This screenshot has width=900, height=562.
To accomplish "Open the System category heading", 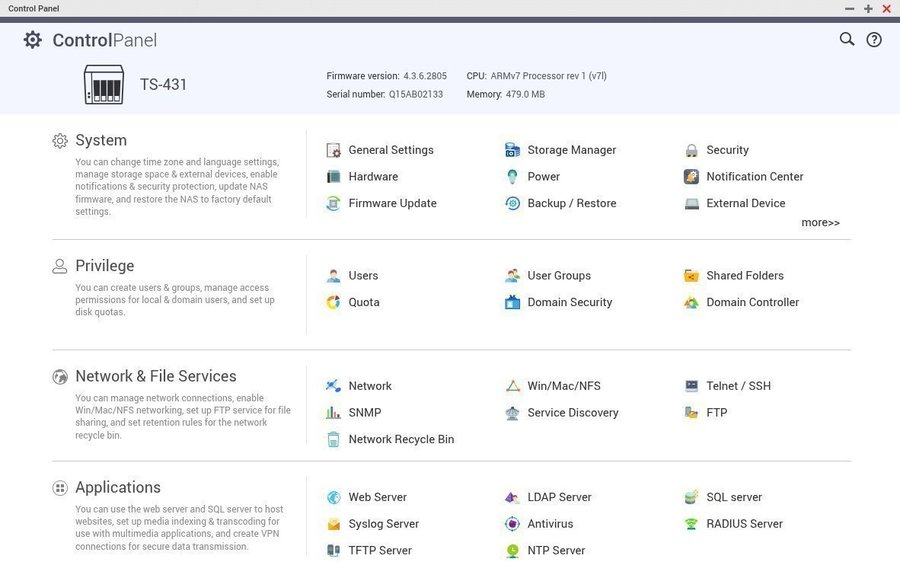I will click(x=101, y=141).
